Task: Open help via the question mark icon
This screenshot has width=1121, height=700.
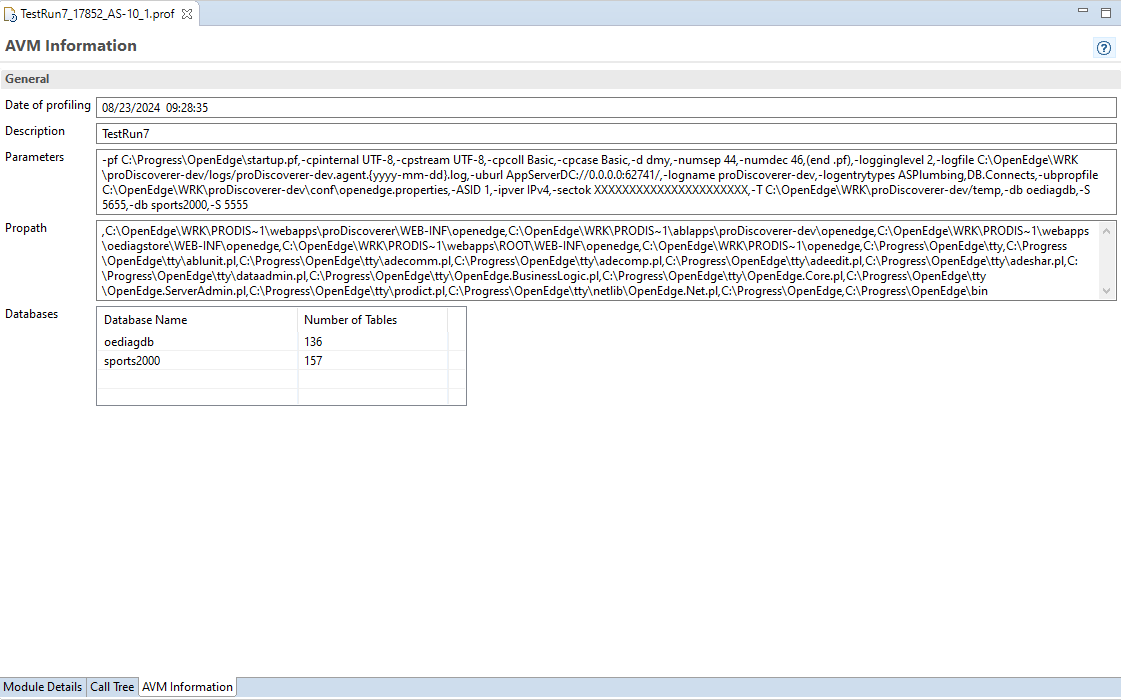Action: tap(1103, 47)
